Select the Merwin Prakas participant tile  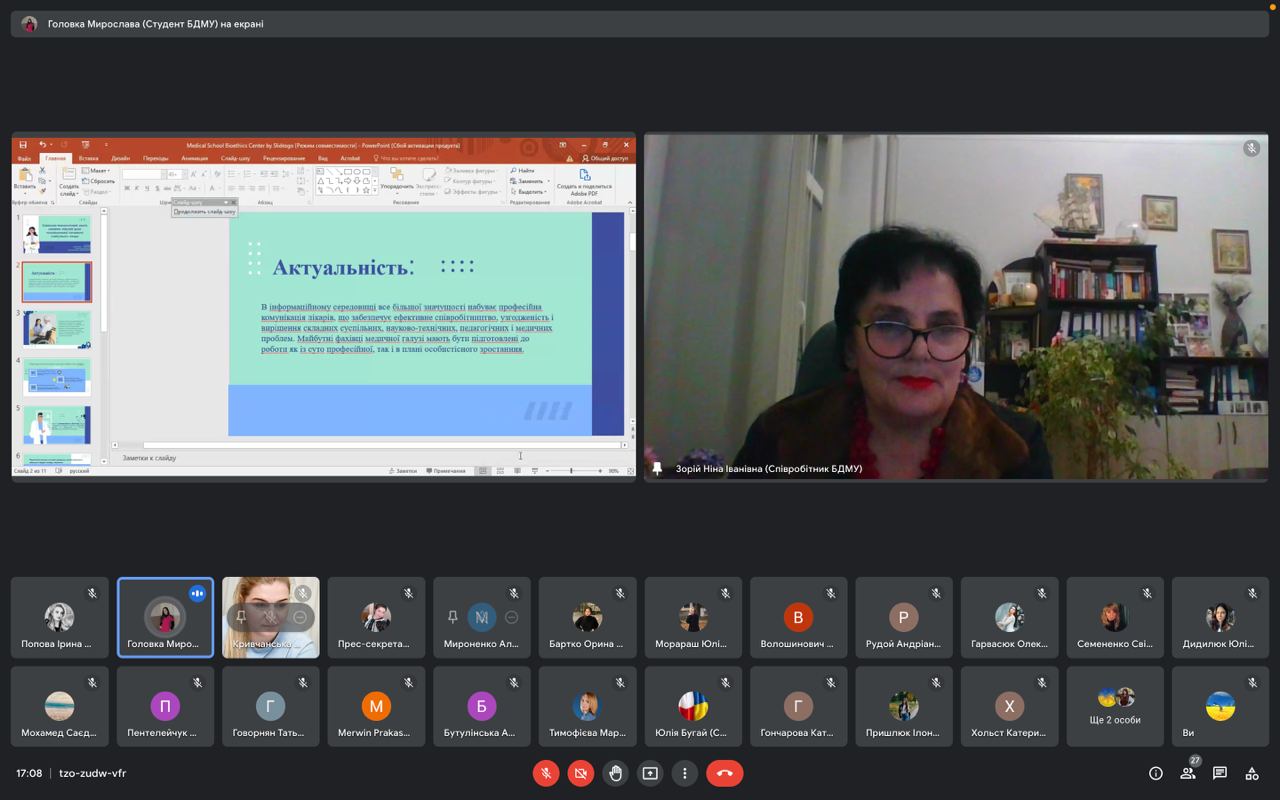point(376,707)
